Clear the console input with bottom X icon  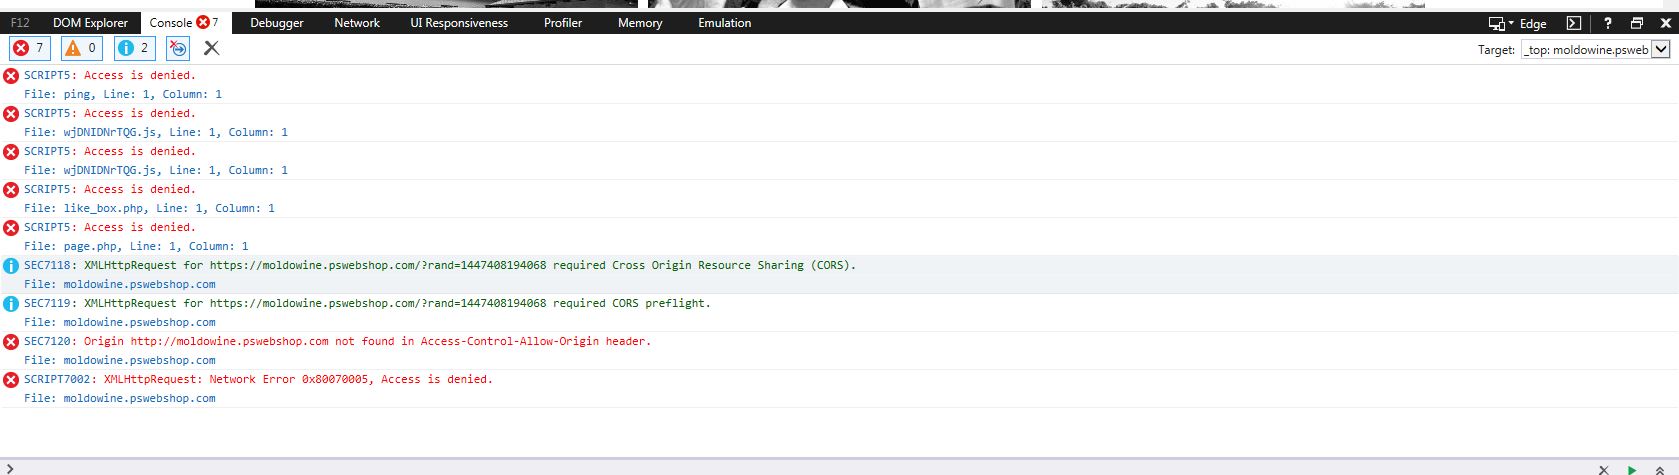pos(1603,469)
